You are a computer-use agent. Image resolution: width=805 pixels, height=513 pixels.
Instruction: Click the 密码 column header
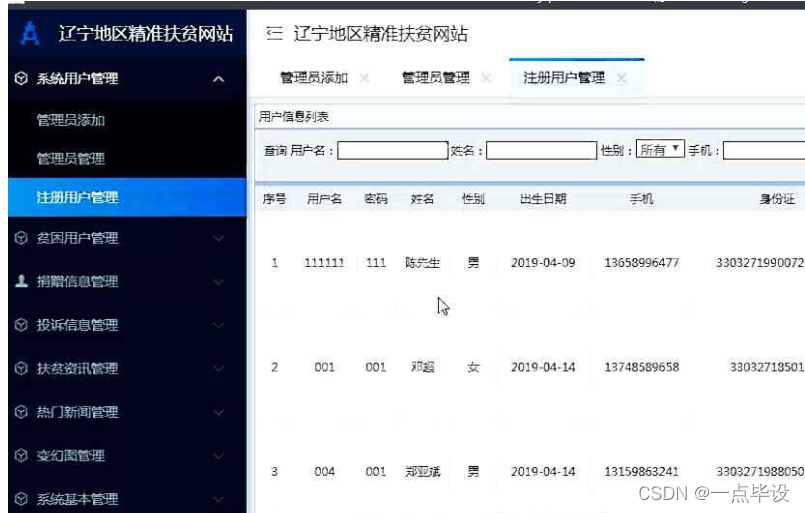[x=376, y=199]
